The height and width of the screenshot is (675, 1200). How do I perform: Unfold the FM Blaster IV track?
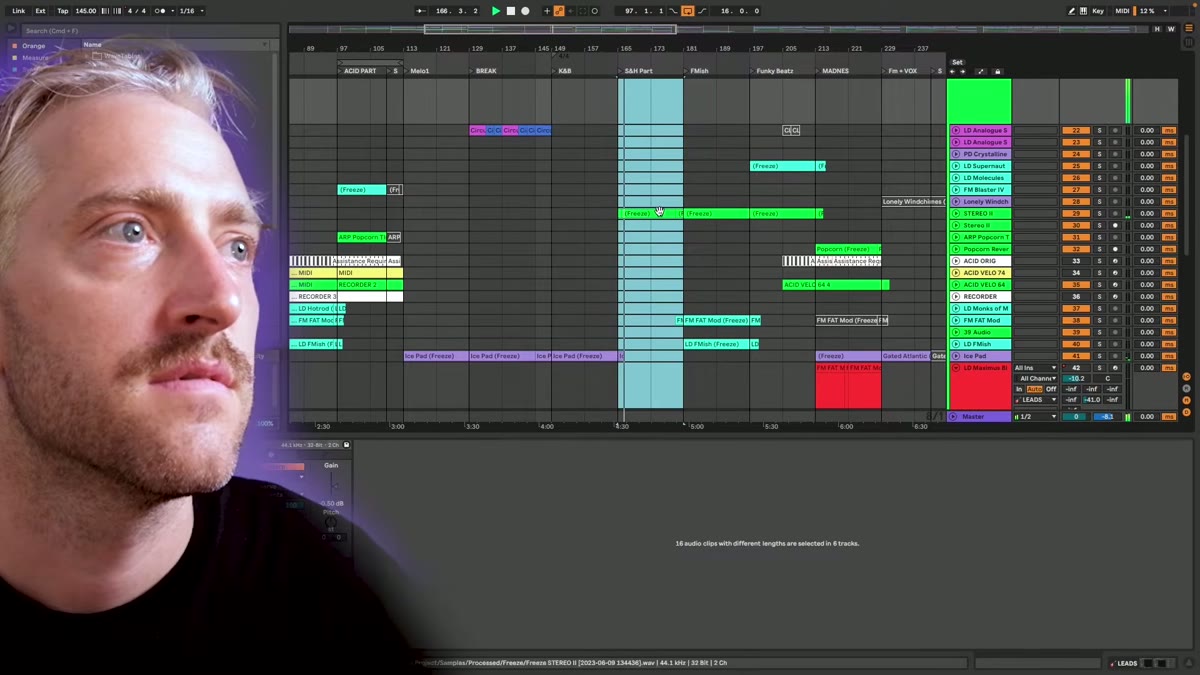point(956,190)
